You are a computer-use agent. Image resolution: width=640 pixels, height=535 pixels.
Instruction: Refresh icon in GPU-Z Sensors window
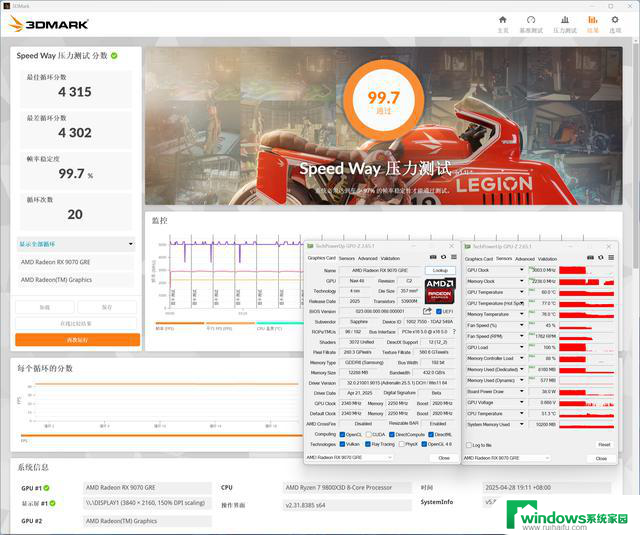[x=600, y=258]
